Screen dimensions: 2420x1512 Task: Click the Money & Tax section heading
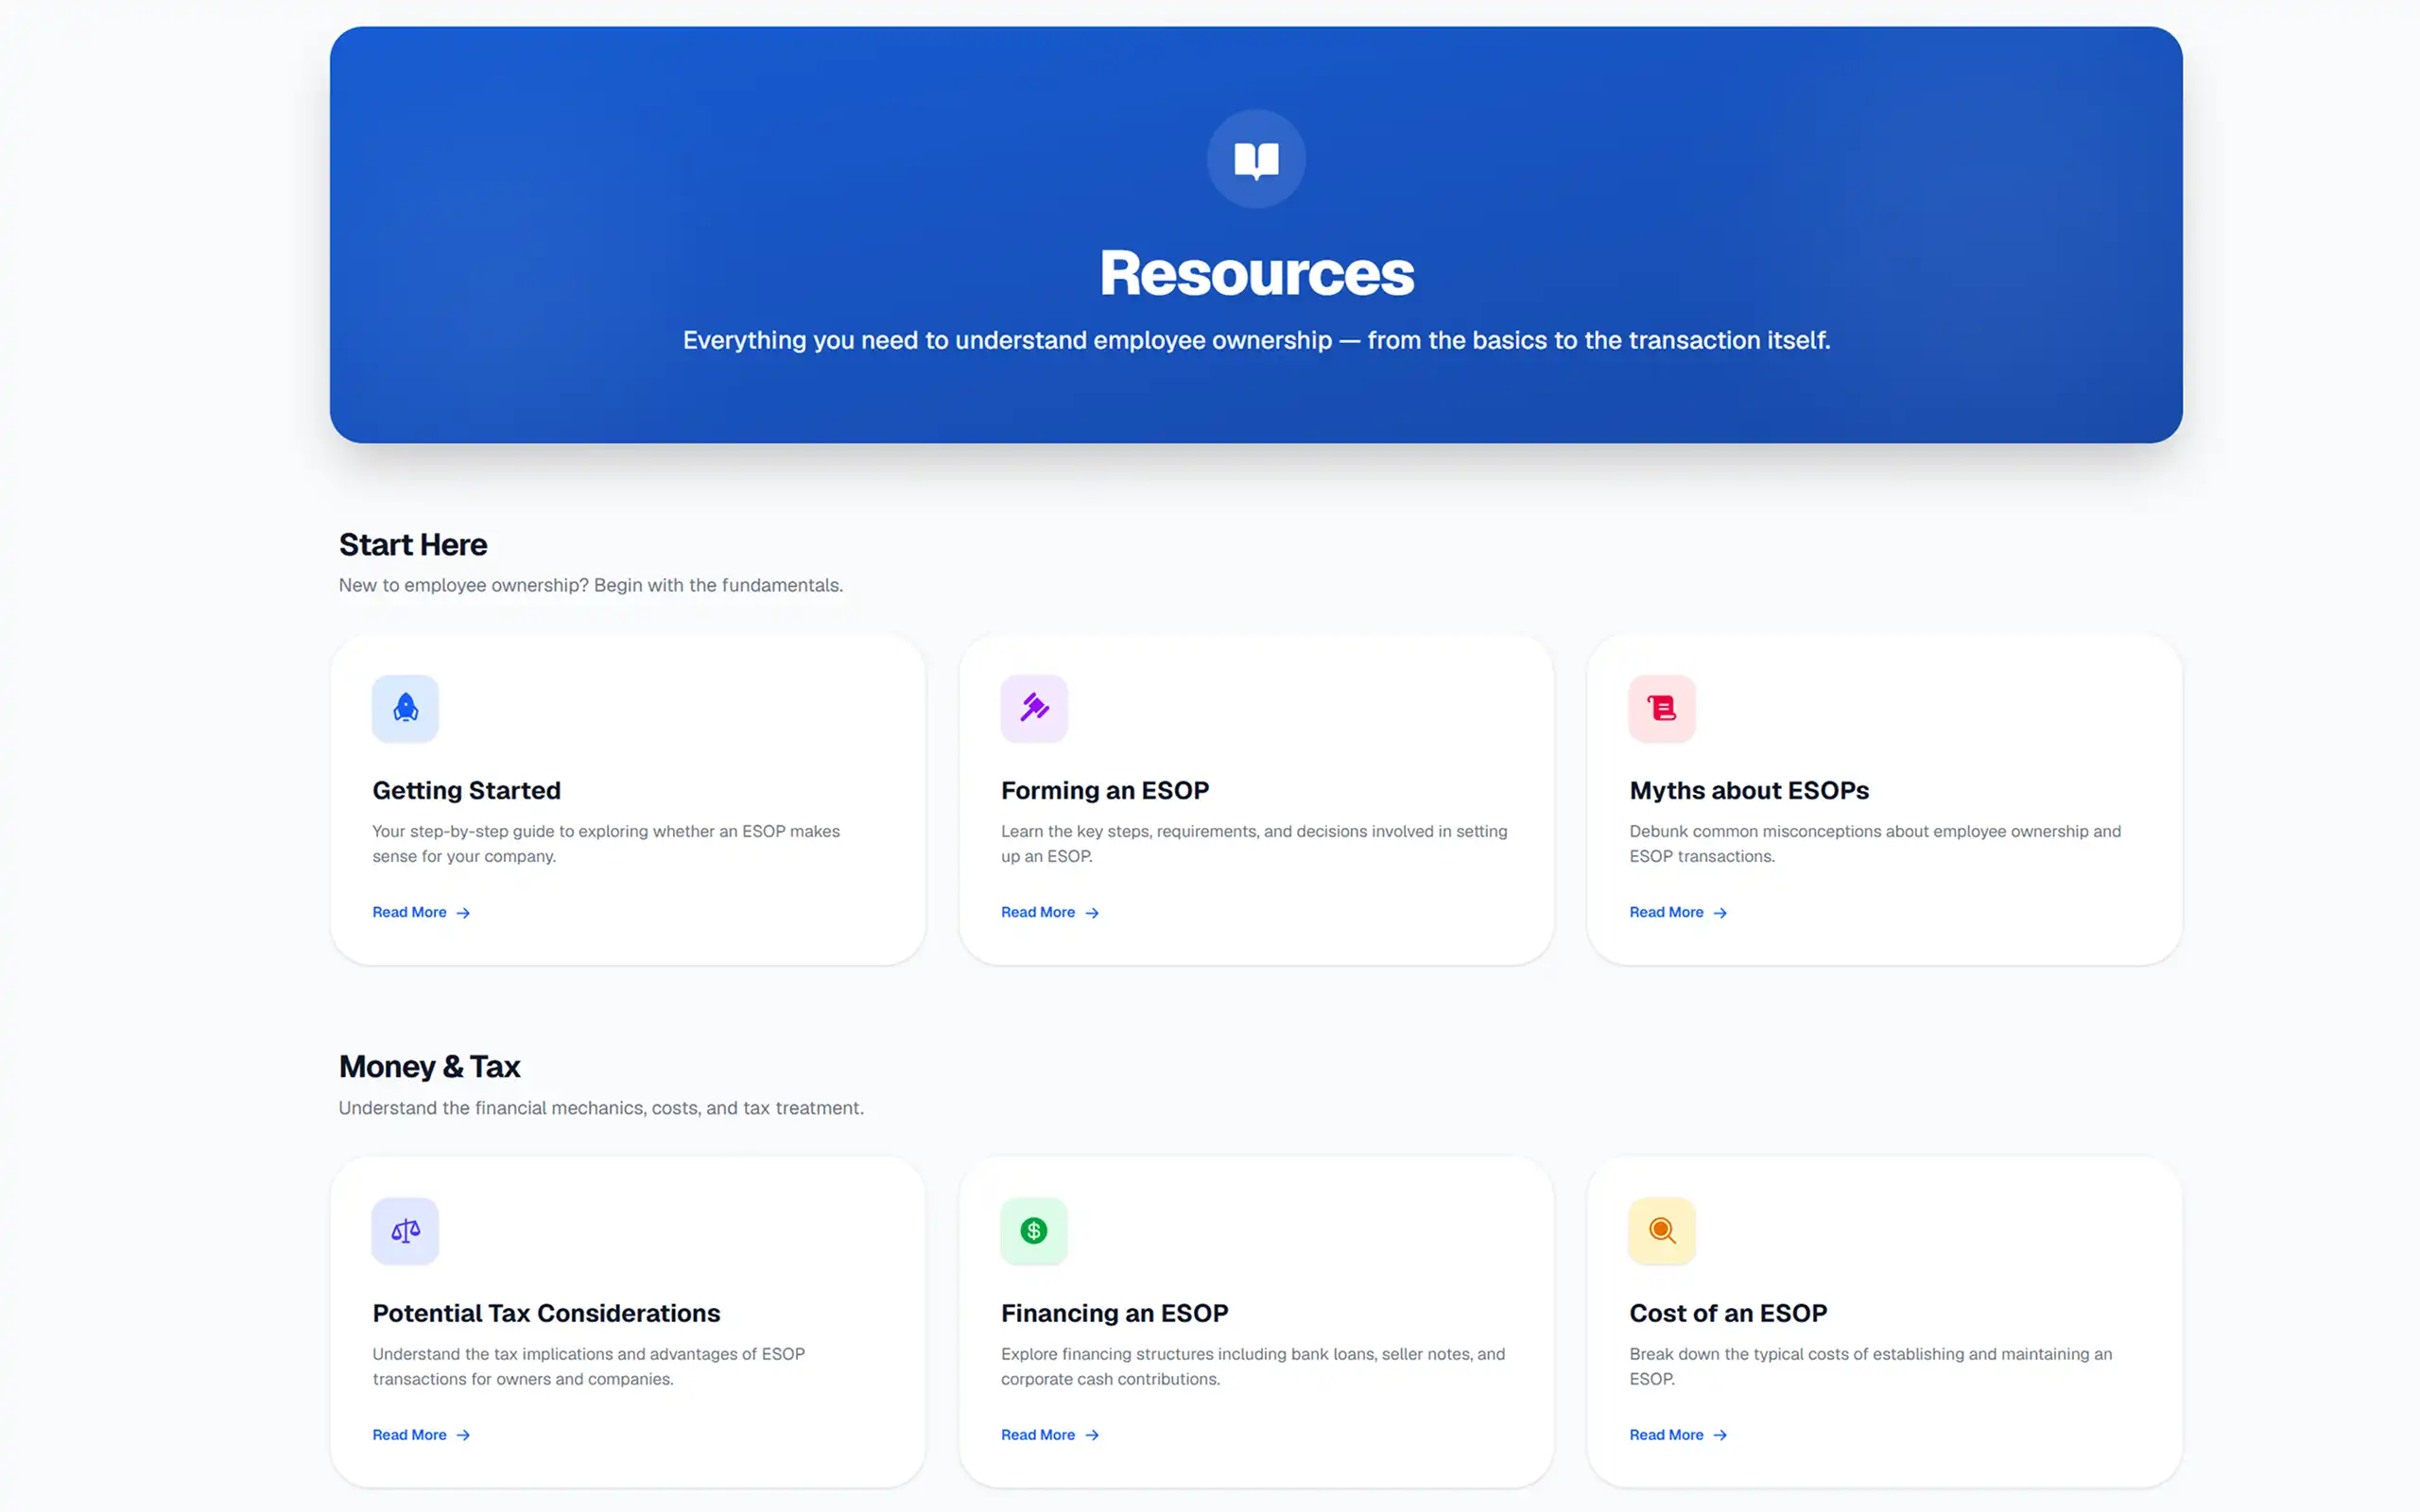pos(429,1067)
